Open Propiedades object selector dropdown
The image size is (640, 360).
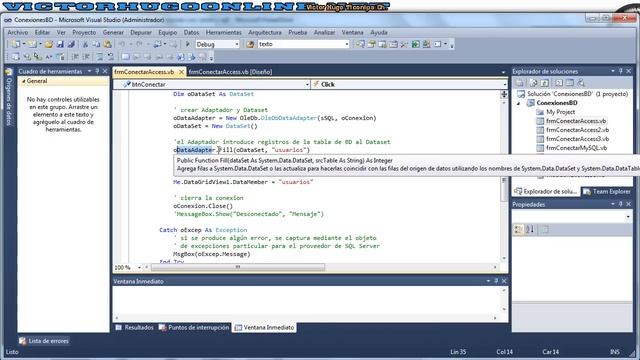click(628, 217)
